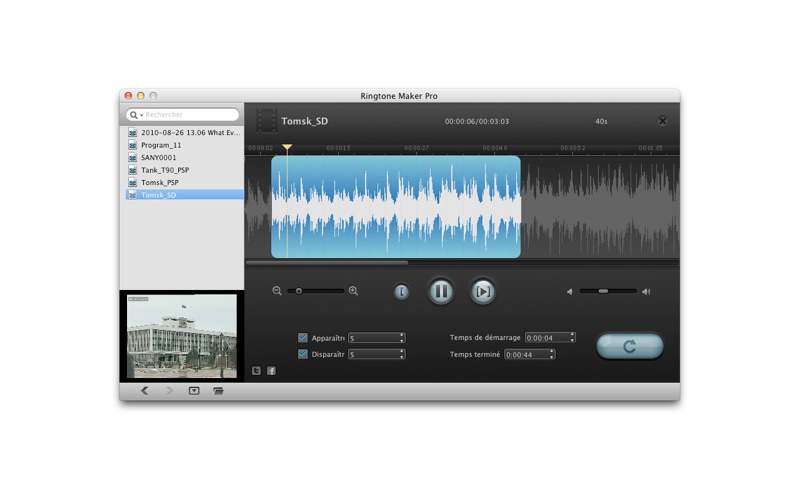
Task: Close the Tomsk_SD track with X icon
Action: pyautogui.click(x=662, y=121)
